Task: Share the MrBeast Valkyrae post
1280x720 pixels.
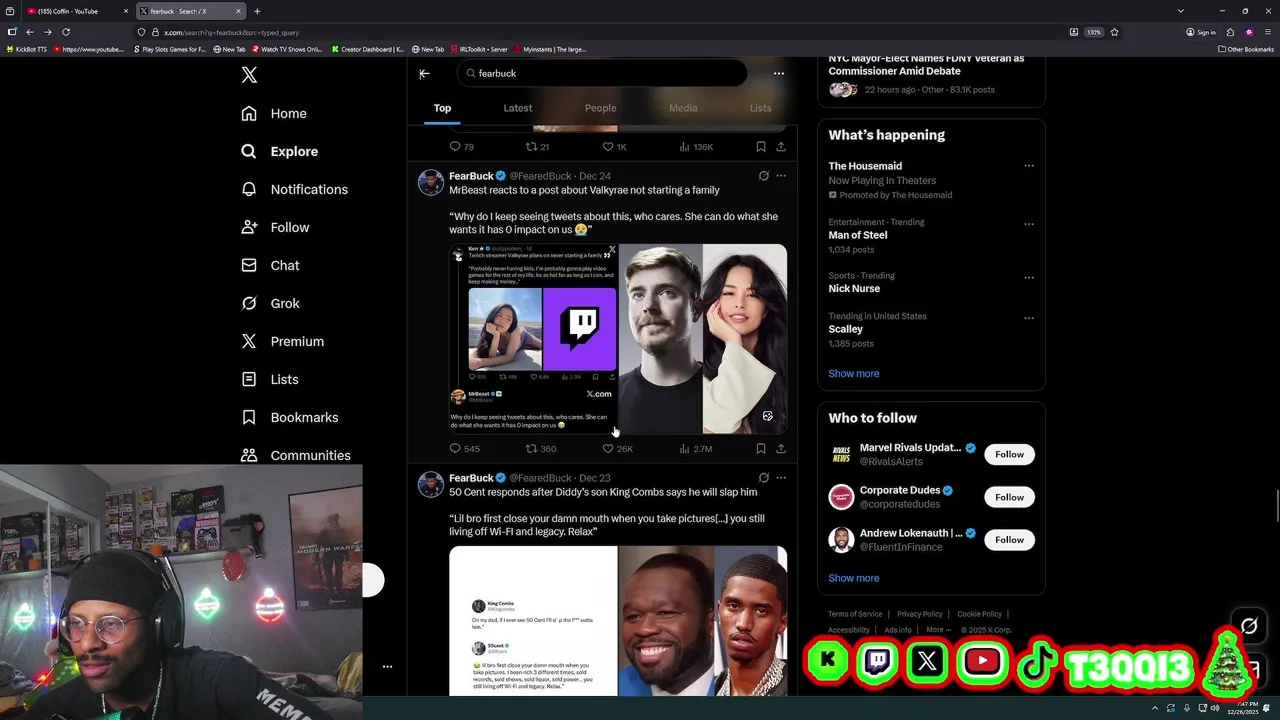Action: point(781,449)
